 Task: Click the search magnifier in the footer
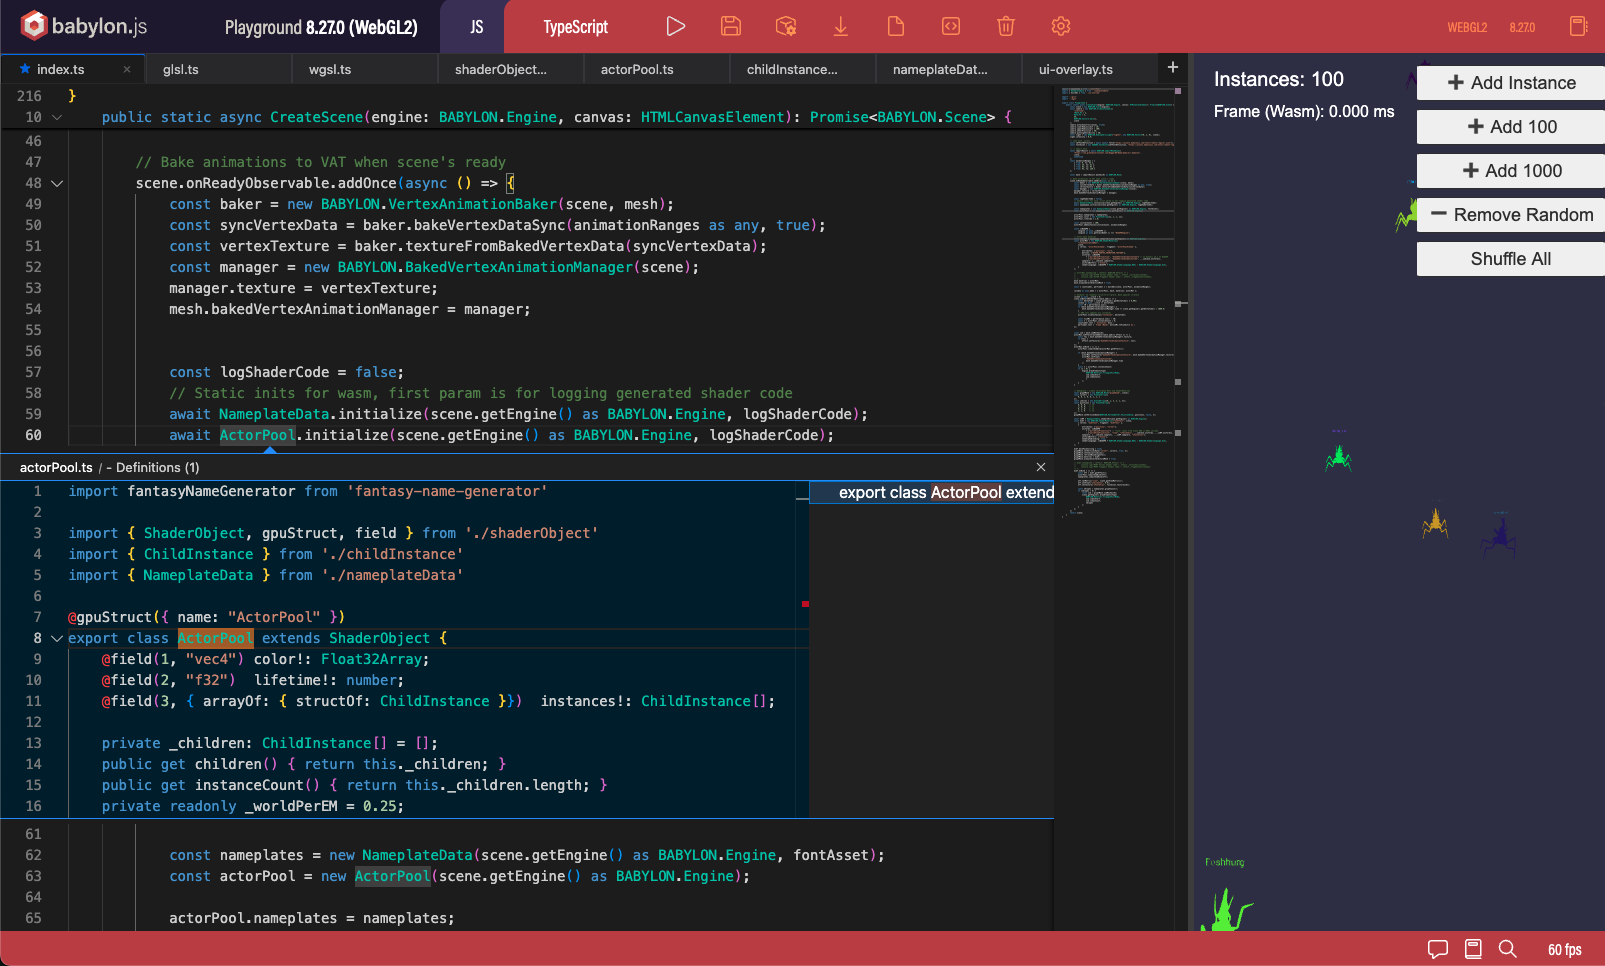tap(1508, 949)
